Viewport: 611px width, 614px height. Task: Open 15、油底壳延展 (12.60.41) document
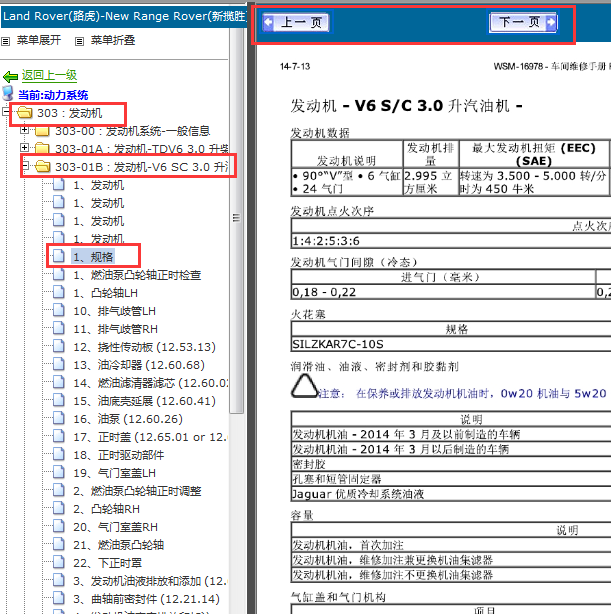(x=144, y=401)
